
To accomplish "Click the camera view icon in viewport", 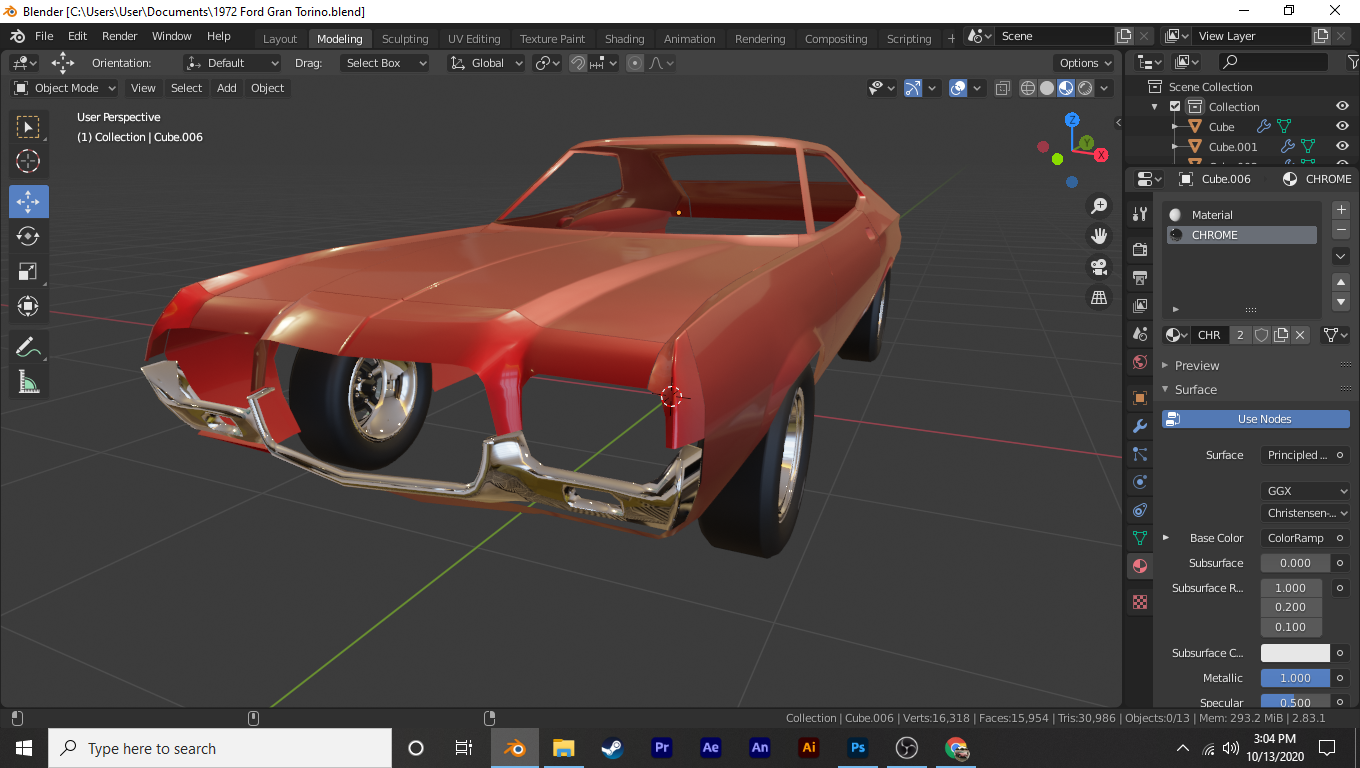I will click(1099, 267).
